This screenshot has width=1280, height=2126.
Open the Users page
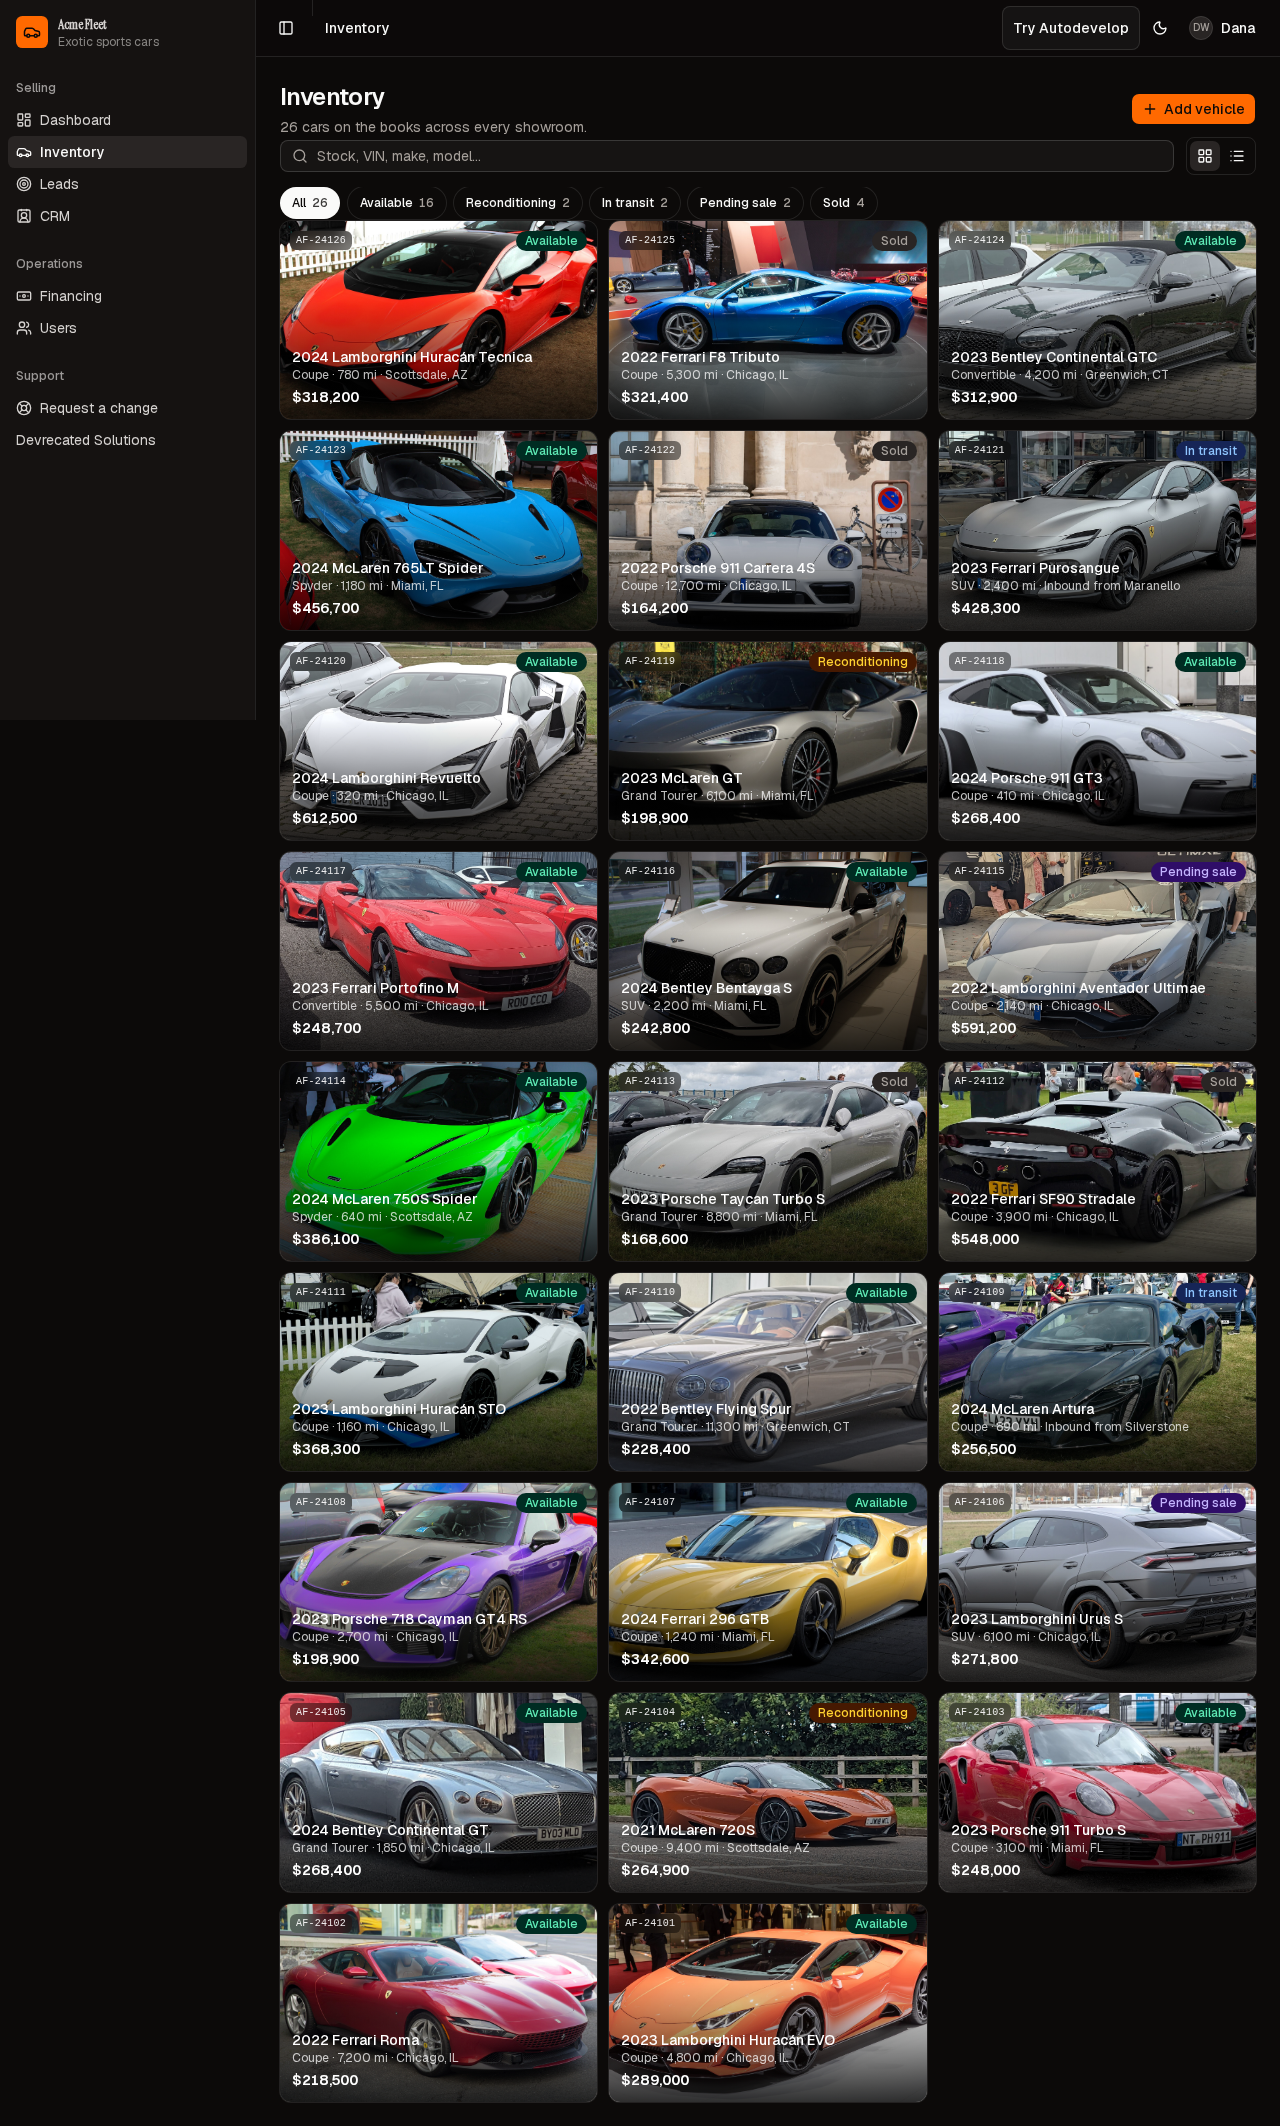click(127, 328)
